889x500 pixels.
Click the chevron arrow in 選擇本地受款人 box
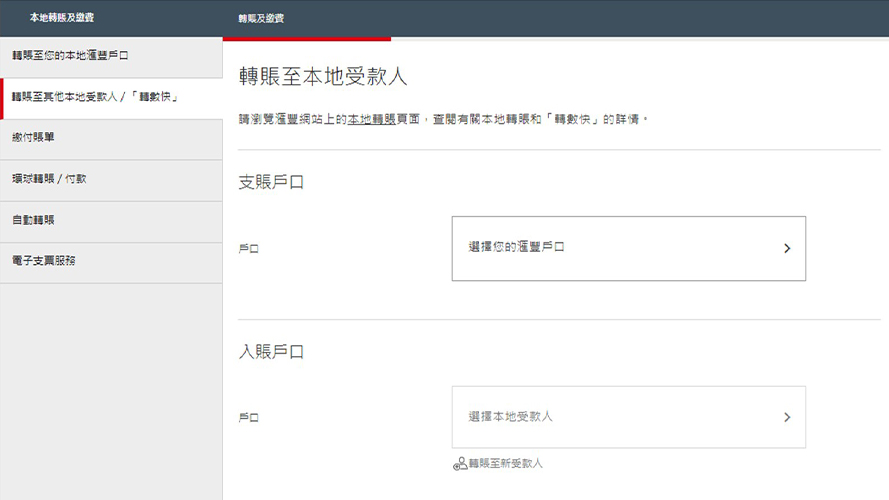[x=787, y=417]
